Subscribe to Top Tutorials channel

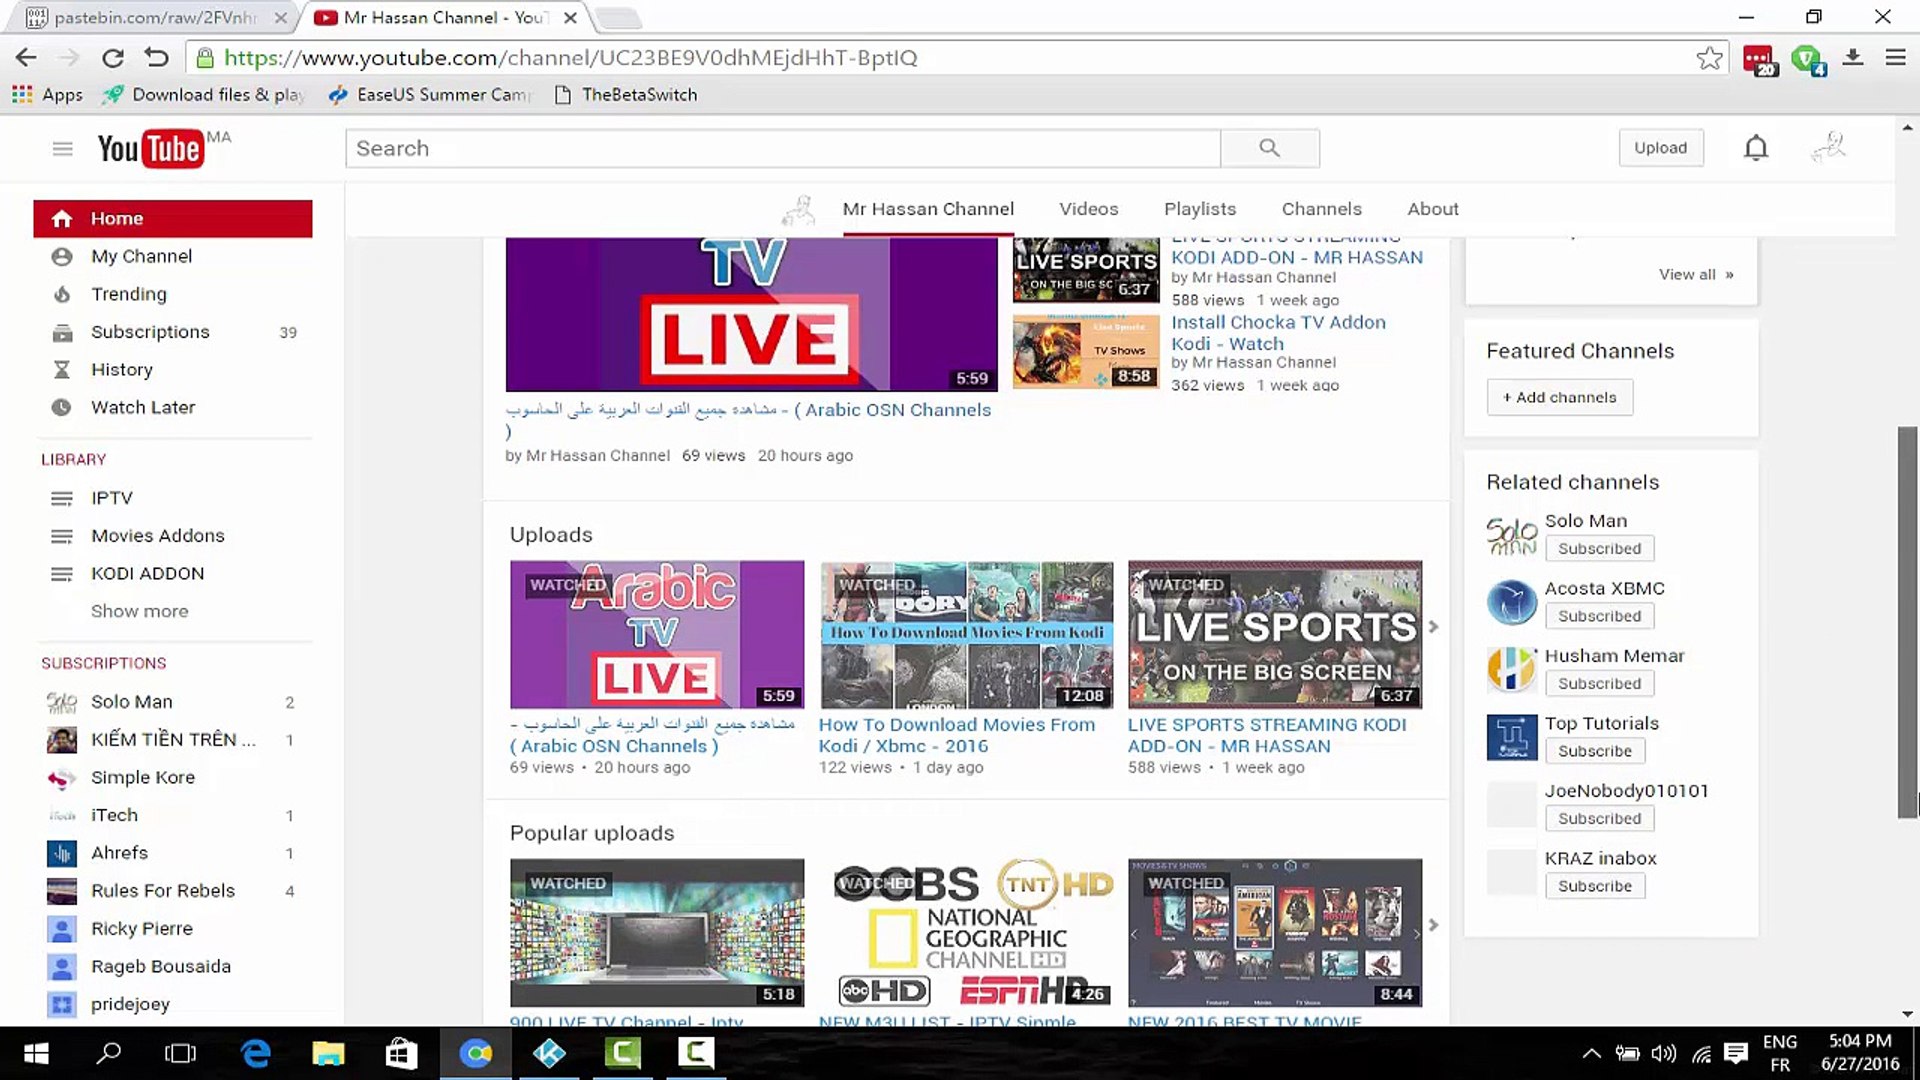(1594, 751)
